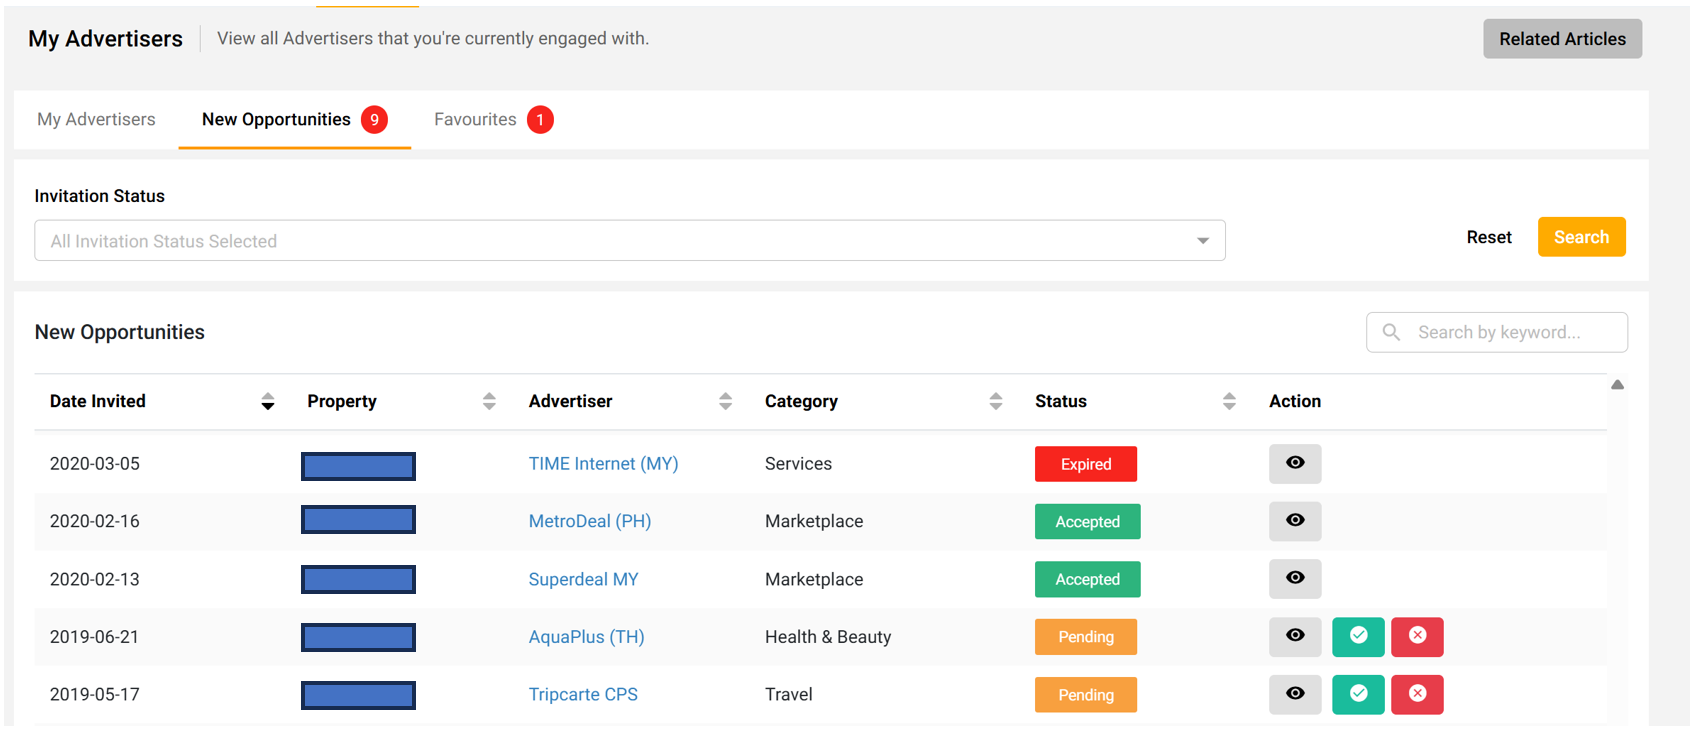Reject the AquaPlus (TH) invitation
The width and height of the screenshot is (1695, 733).
pyautogui.click(x=1416, y=637)
